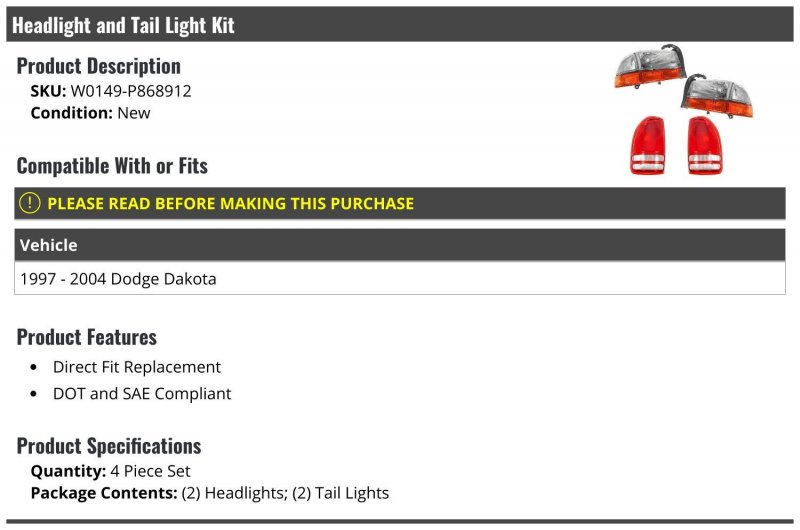The image size is (800, 530).
Task: Select the 1997 - 2004 Dodge Dakota row
Action: point(399,279)
